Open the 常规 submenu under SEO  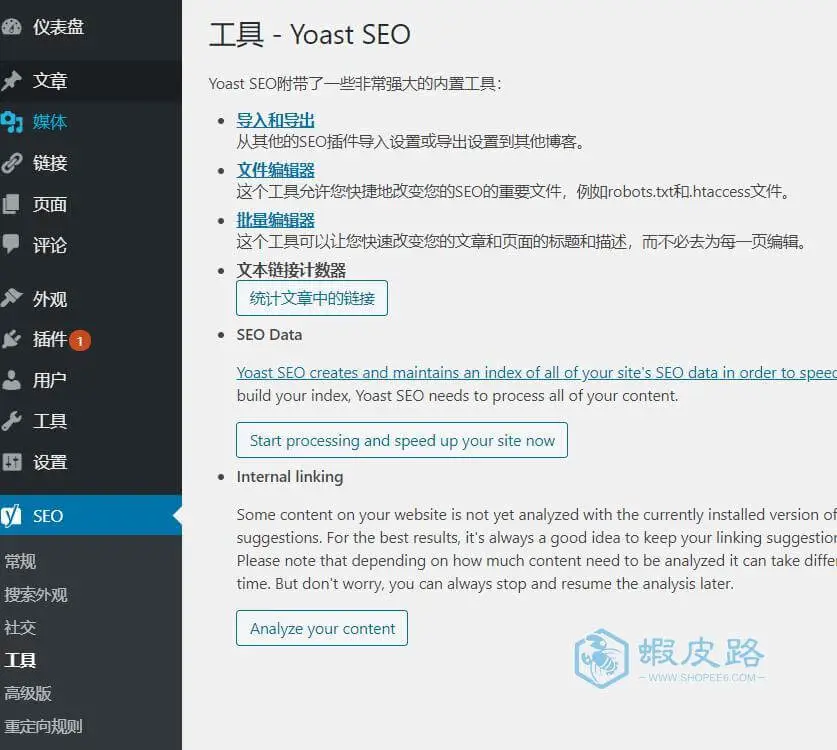coord(20,562)
